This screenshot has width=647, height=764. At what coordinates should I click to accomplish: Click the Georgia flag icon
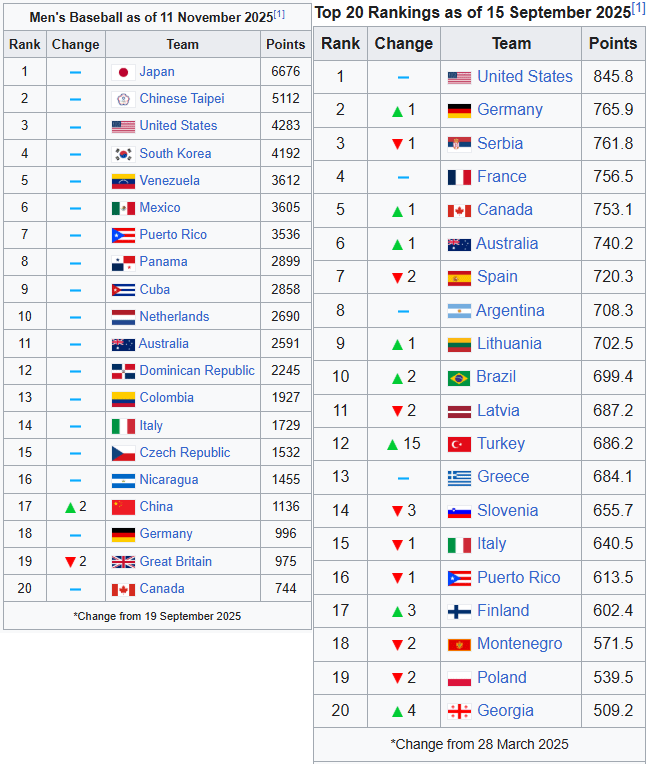tap(459, 711)
